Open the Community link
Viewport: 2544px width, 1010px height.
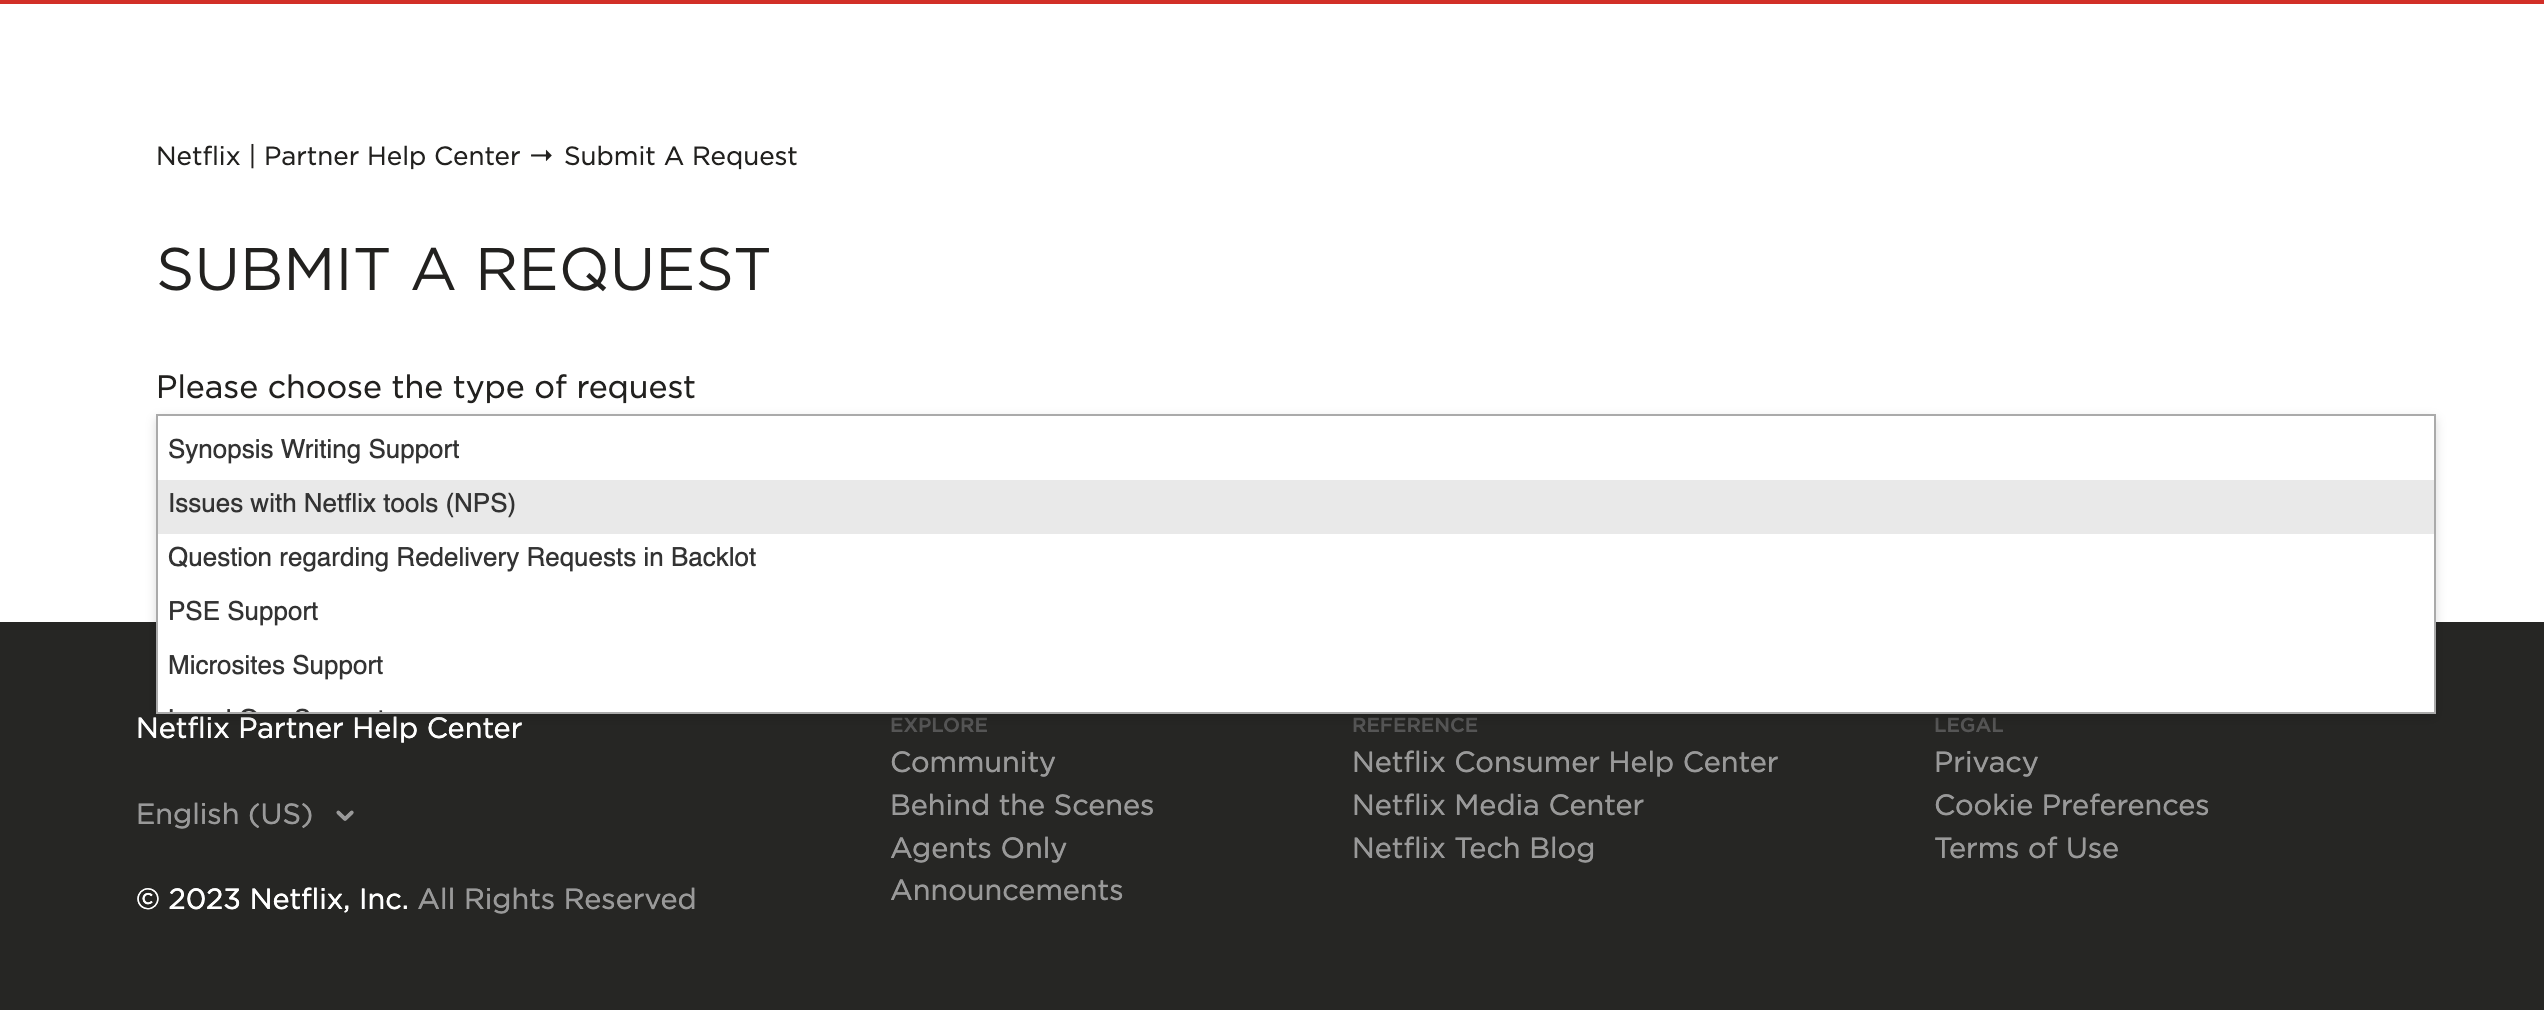point(972,762)
